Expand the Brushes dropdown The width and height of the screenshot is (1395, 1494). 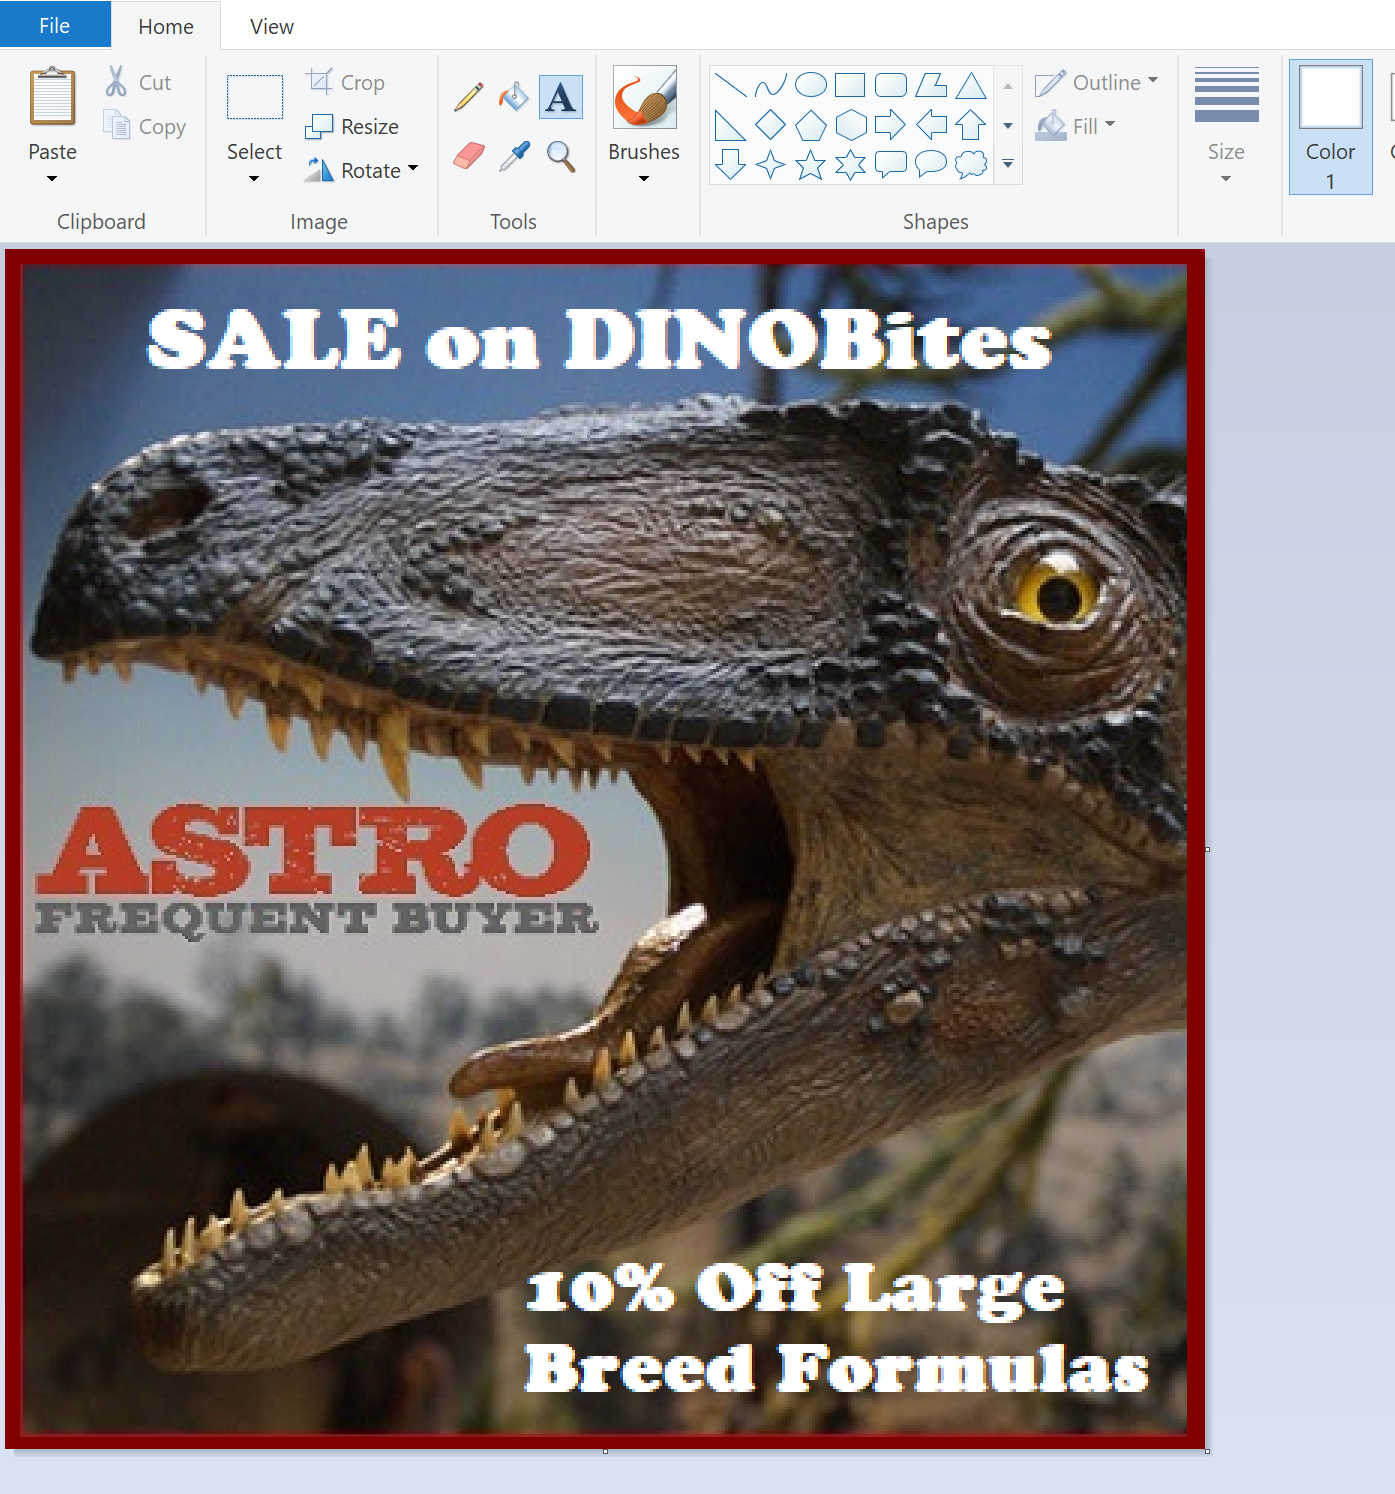pos(644,179)
